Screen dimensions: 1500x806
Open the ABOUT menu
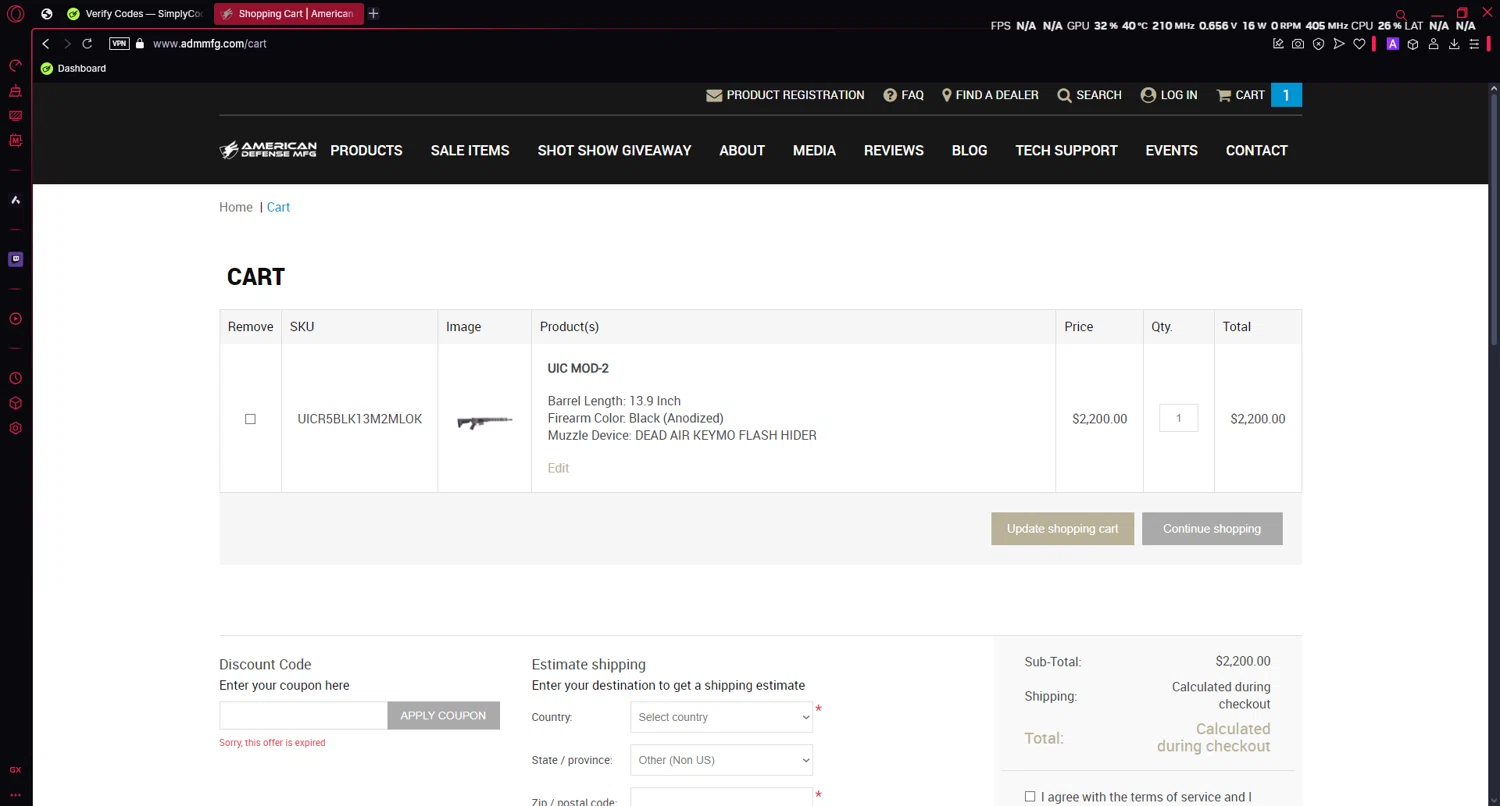click(x=742, y=150)
